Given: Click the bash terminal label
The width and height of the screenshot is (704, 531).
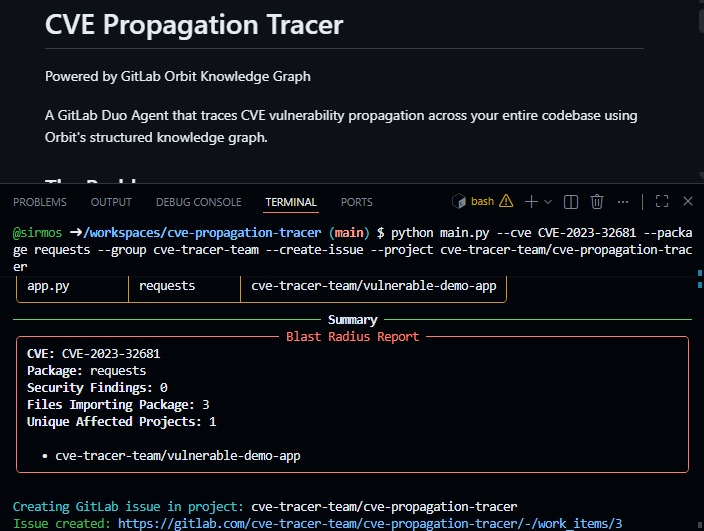Looking at the screenshot, I should pyautogui.click(x=482, y=201).
